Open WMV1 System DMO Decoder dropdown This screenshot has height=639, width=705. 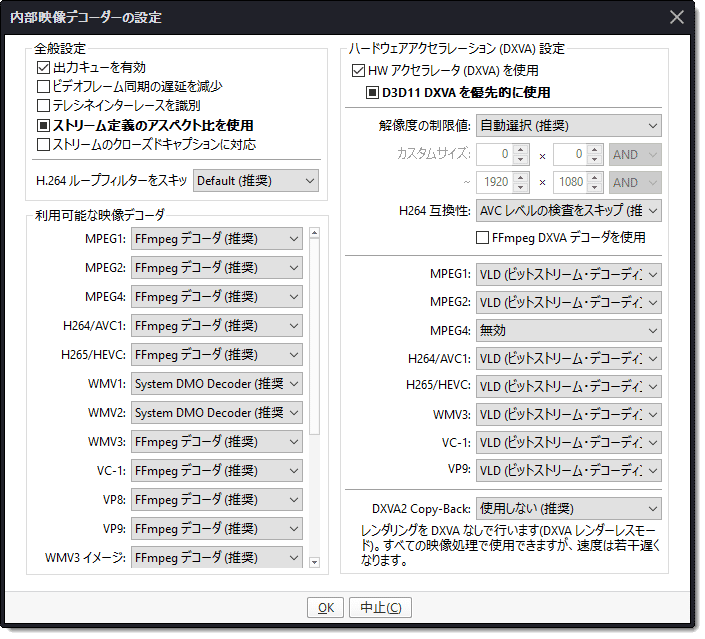[x=217, y=384]
